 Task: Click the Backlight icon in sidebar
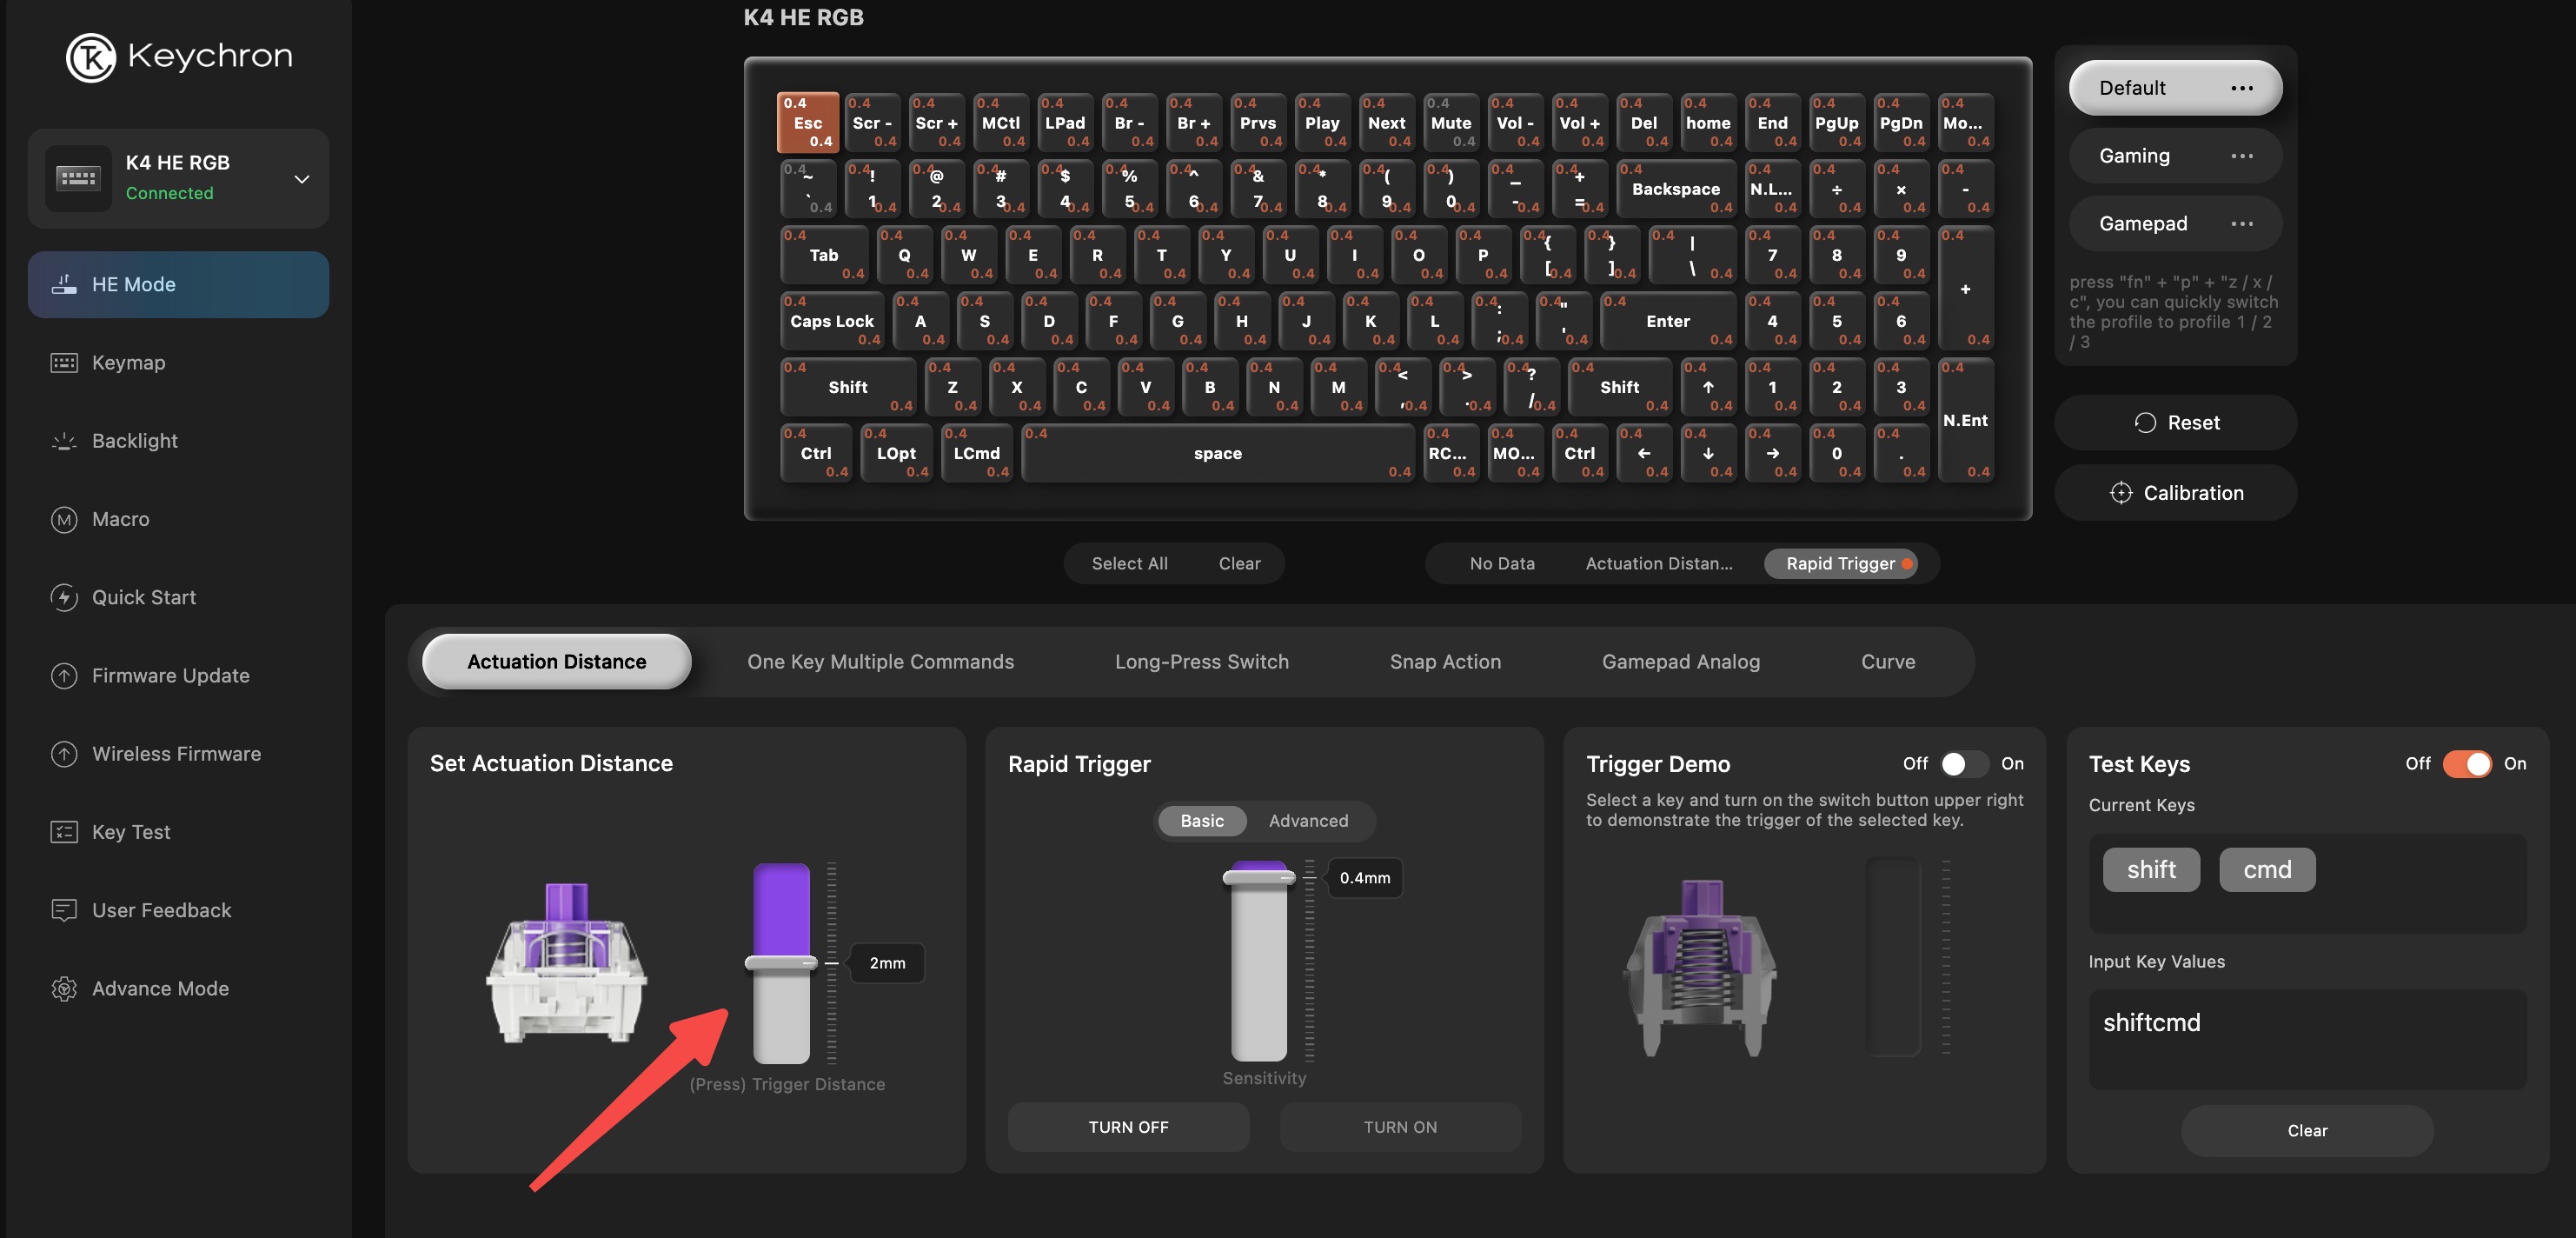pos(64,441)
